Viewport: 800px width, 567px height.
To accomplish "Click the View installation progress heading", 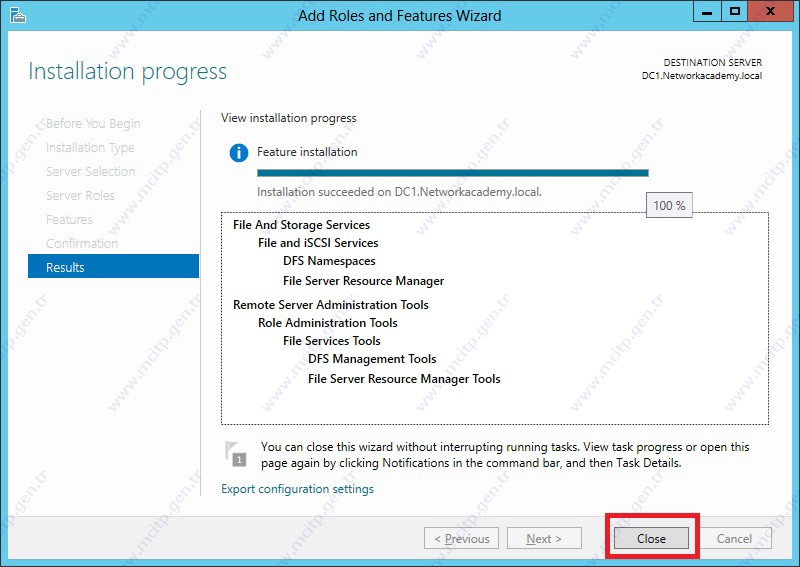I will click(x=289, y=118).
